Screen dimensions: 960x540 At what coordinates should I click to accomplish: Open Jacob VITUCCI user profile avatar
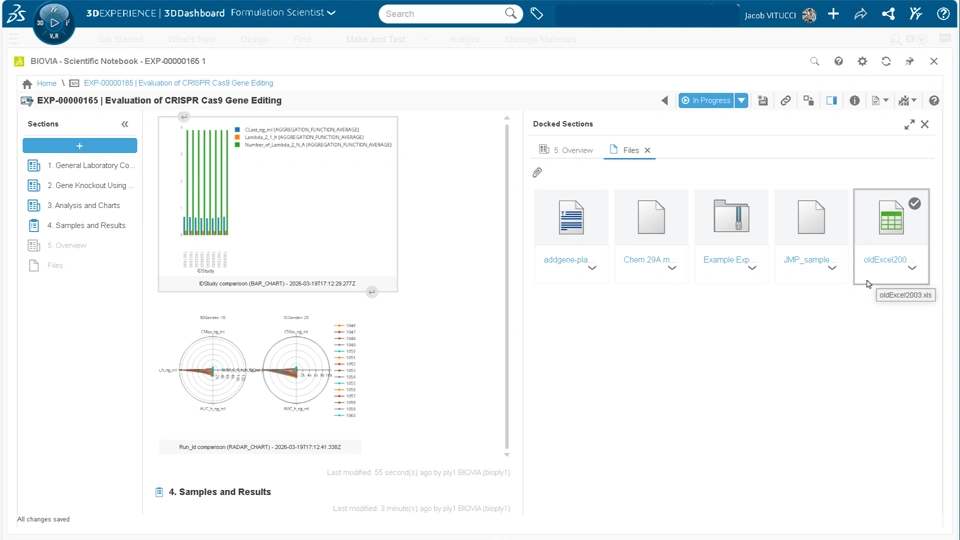[809, 15]
